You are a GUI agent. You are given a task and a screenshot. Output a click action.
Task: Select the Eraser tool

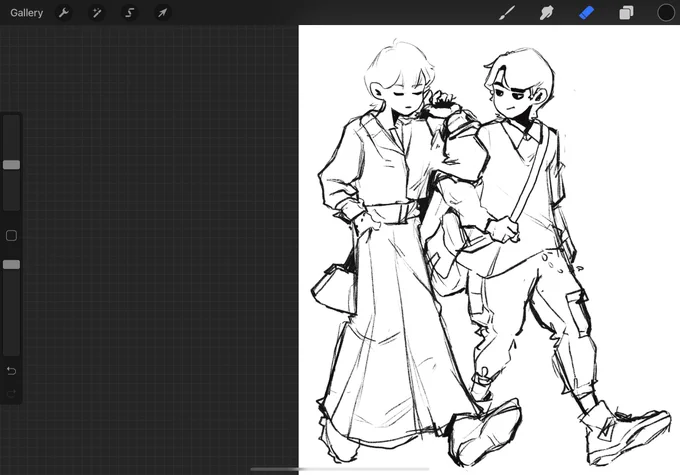pos(586,13)
